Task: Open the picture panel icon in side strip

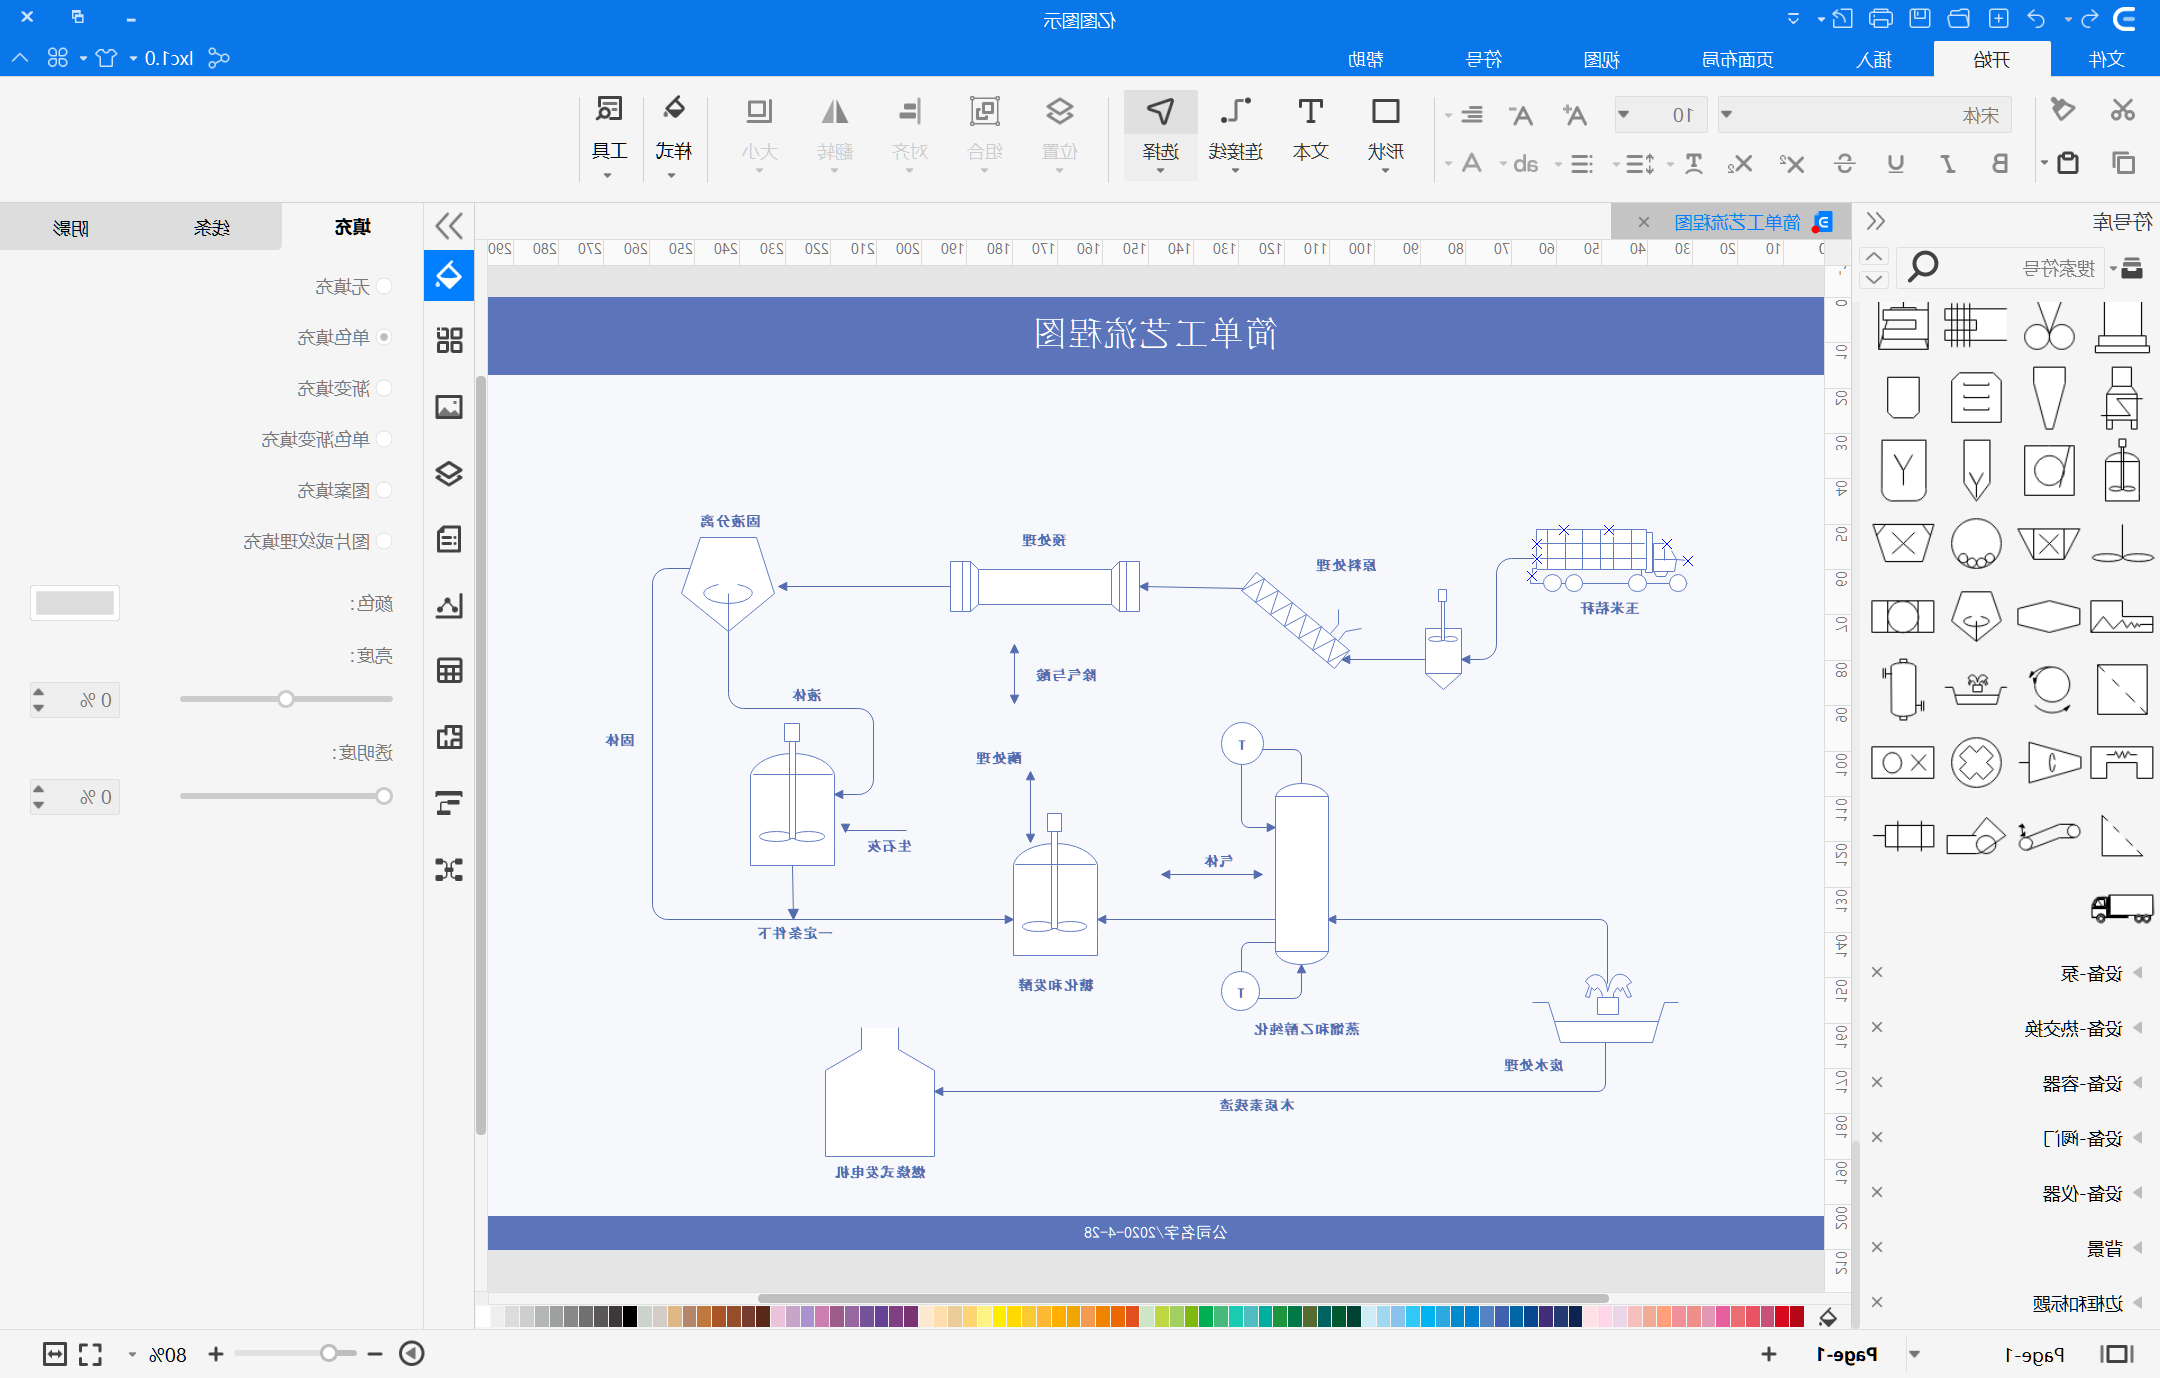Action: click(x=449, y=407)
